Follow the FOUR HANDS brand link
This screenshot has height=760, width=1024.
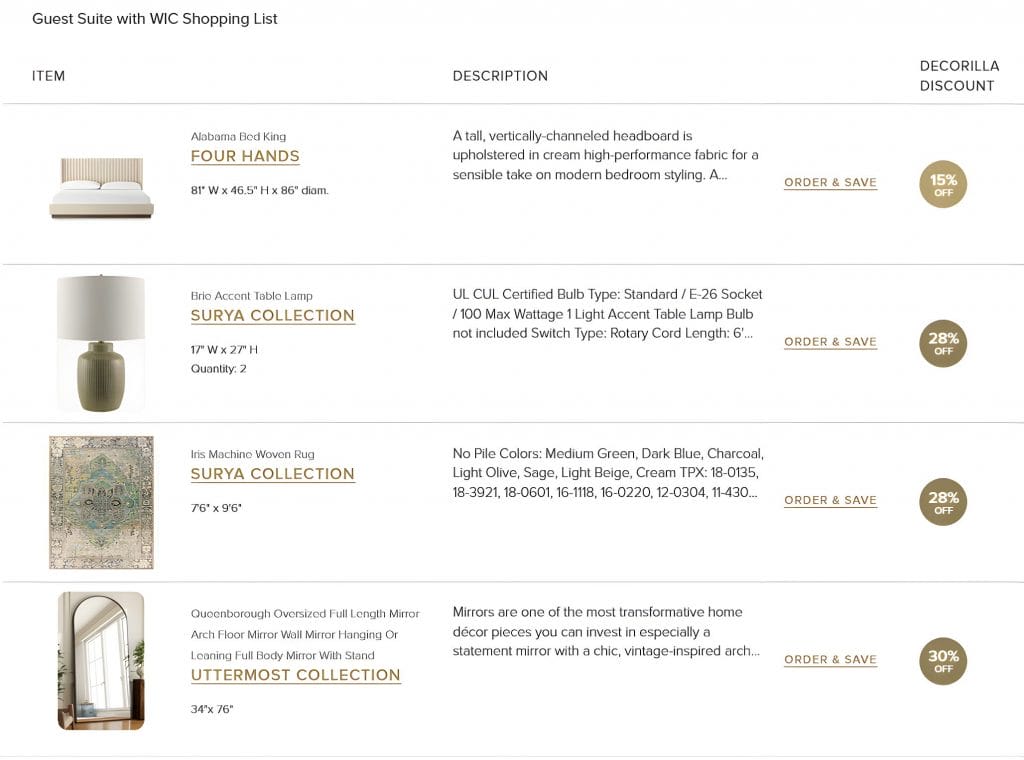coord(245,156)
